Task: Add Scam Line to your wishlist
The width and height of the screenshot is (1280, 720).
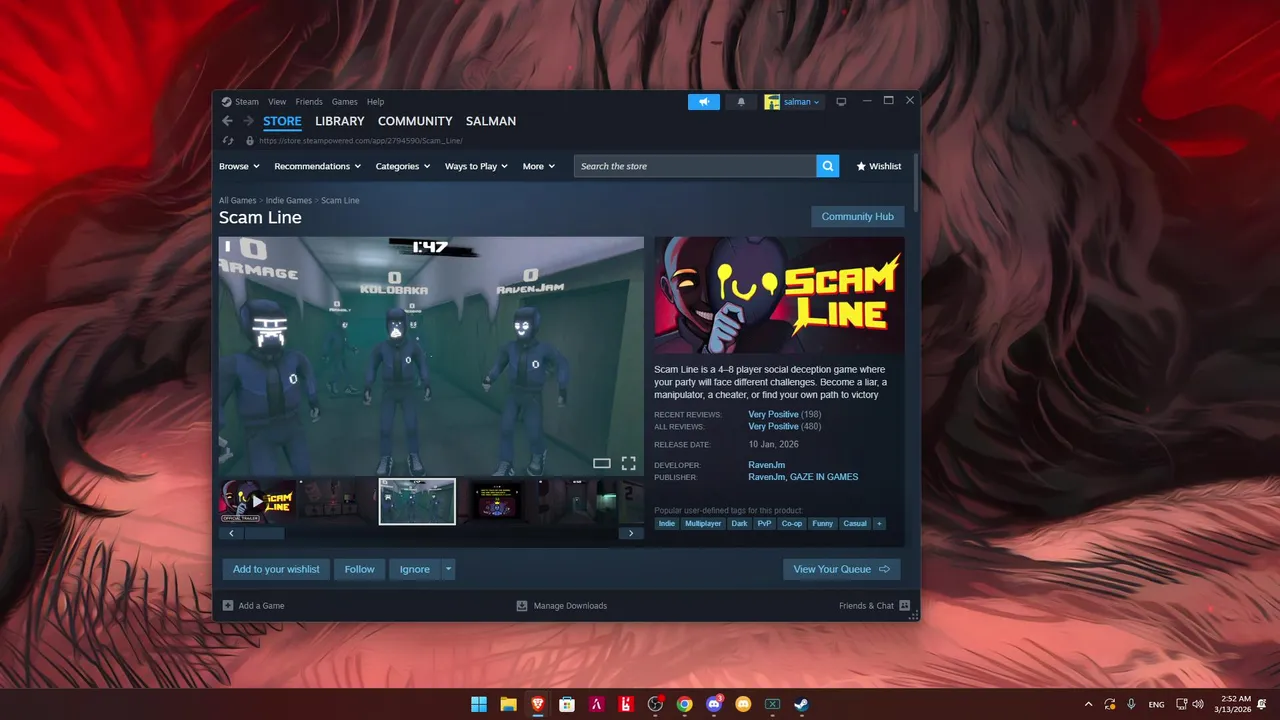Action: point(276,569)
